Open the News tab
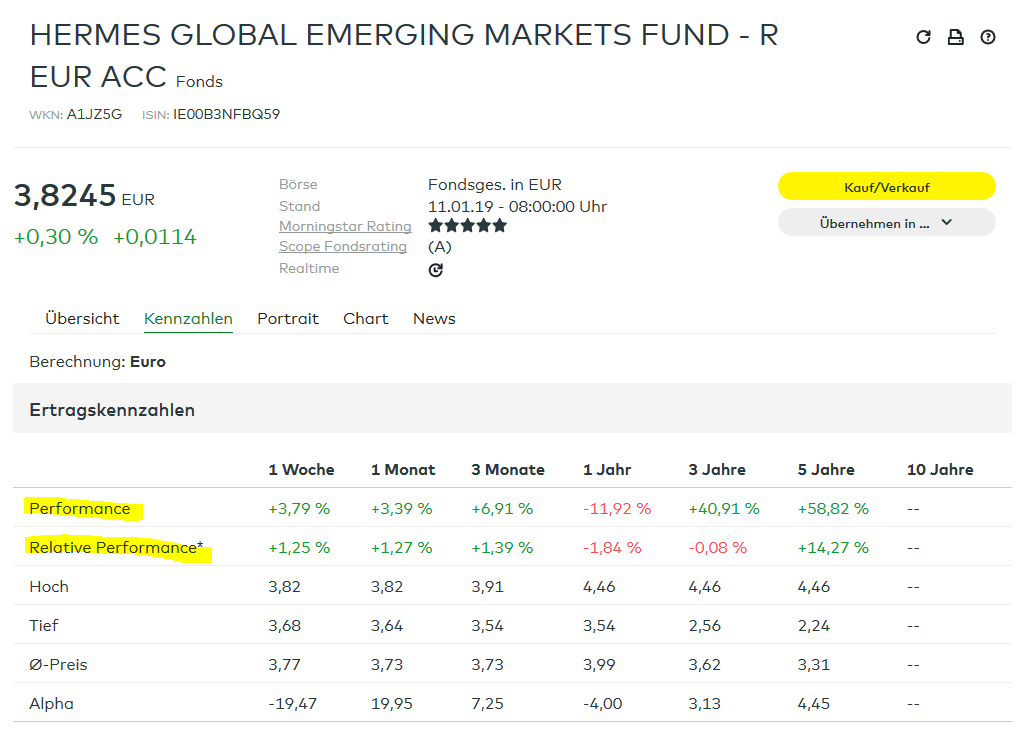 click(434, 319)
